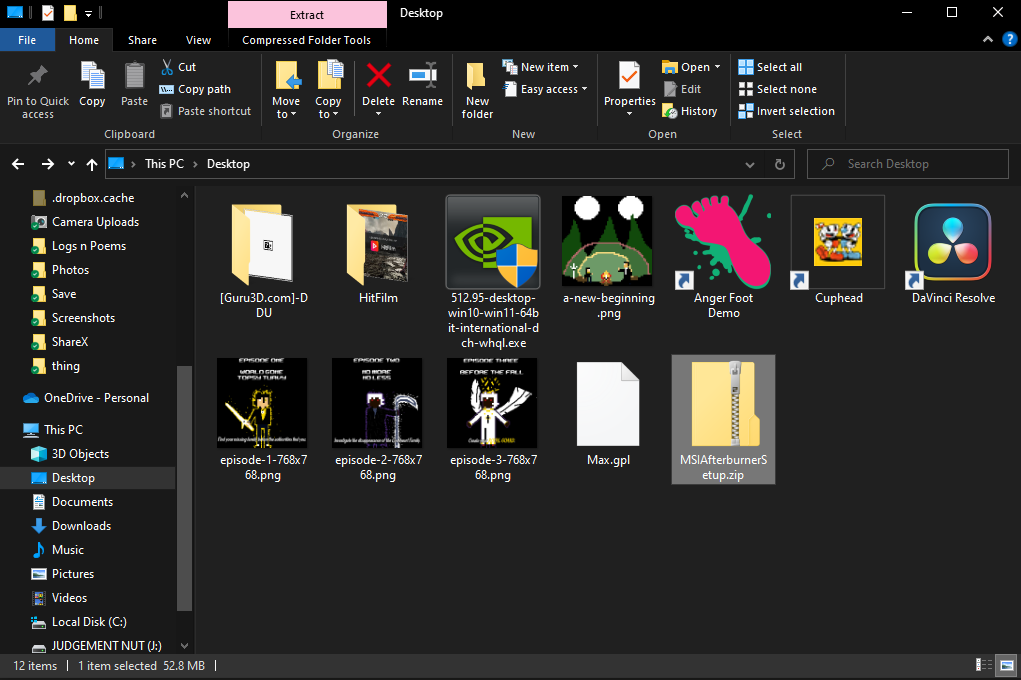Open the Copy to dropdown

coord(328,114)
